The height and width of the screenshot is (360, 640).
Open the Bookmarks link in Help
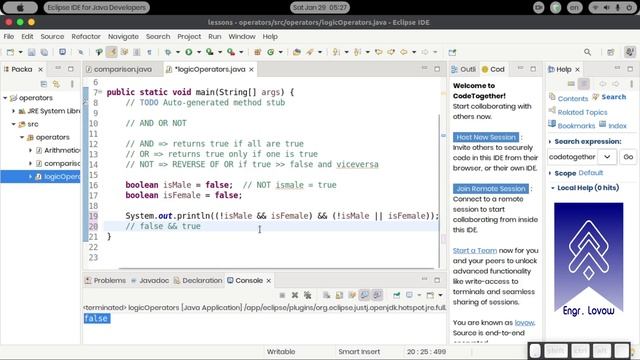coord(576,126)
